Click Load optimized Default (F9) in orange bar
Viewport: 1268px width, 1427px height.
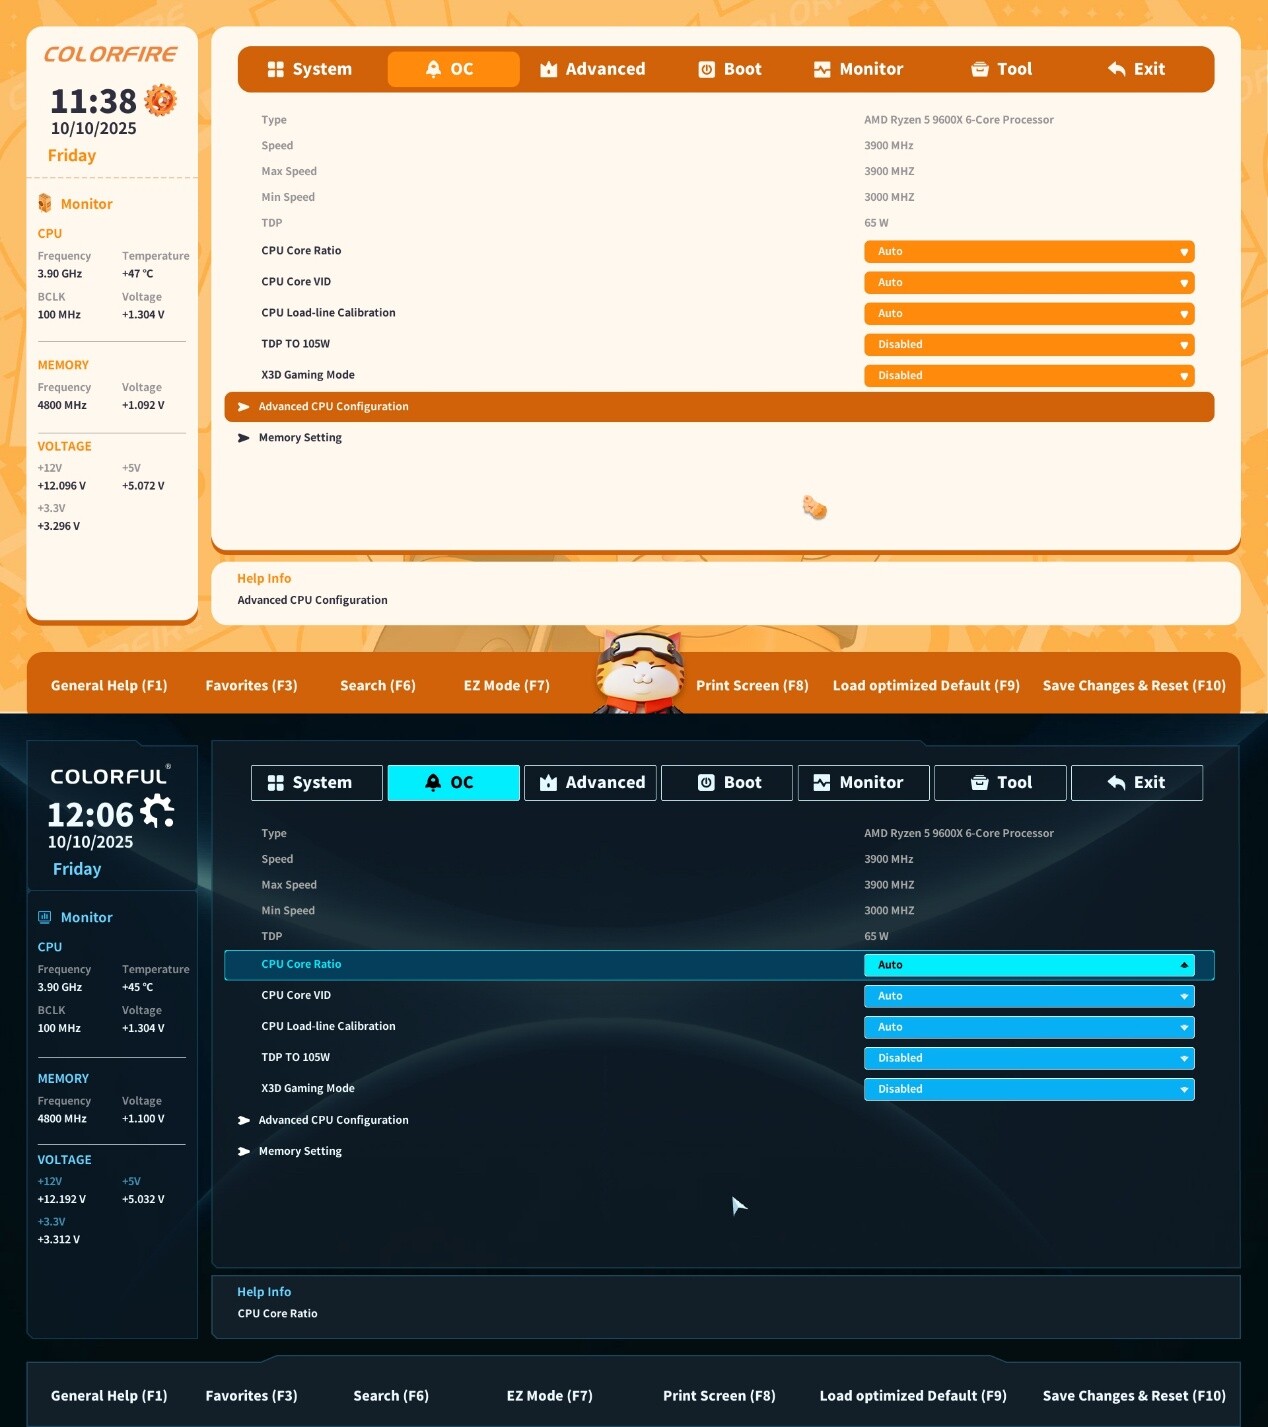point(926,686)
